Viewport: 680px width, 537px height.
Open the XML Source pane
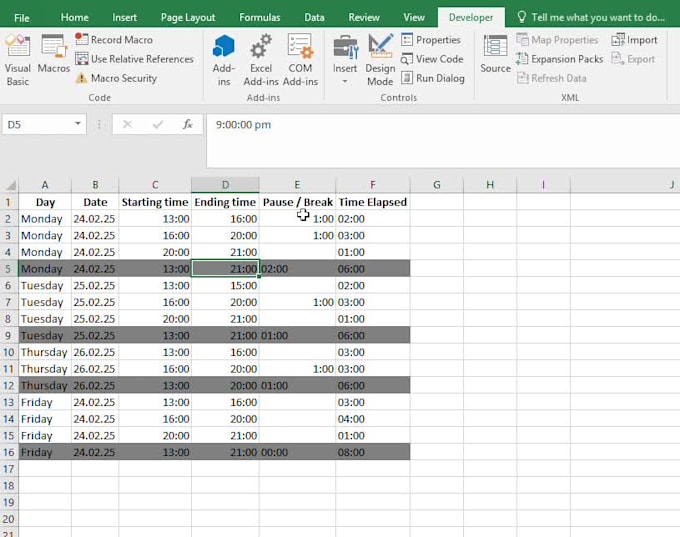click(x=495, y=54)
